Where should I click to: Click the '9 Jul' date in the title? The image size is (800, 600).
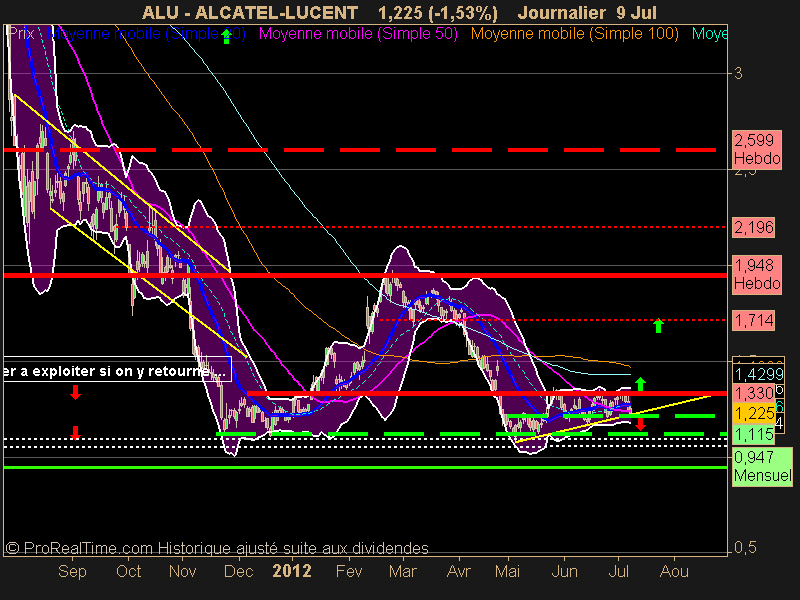click(x=636, y=12)
